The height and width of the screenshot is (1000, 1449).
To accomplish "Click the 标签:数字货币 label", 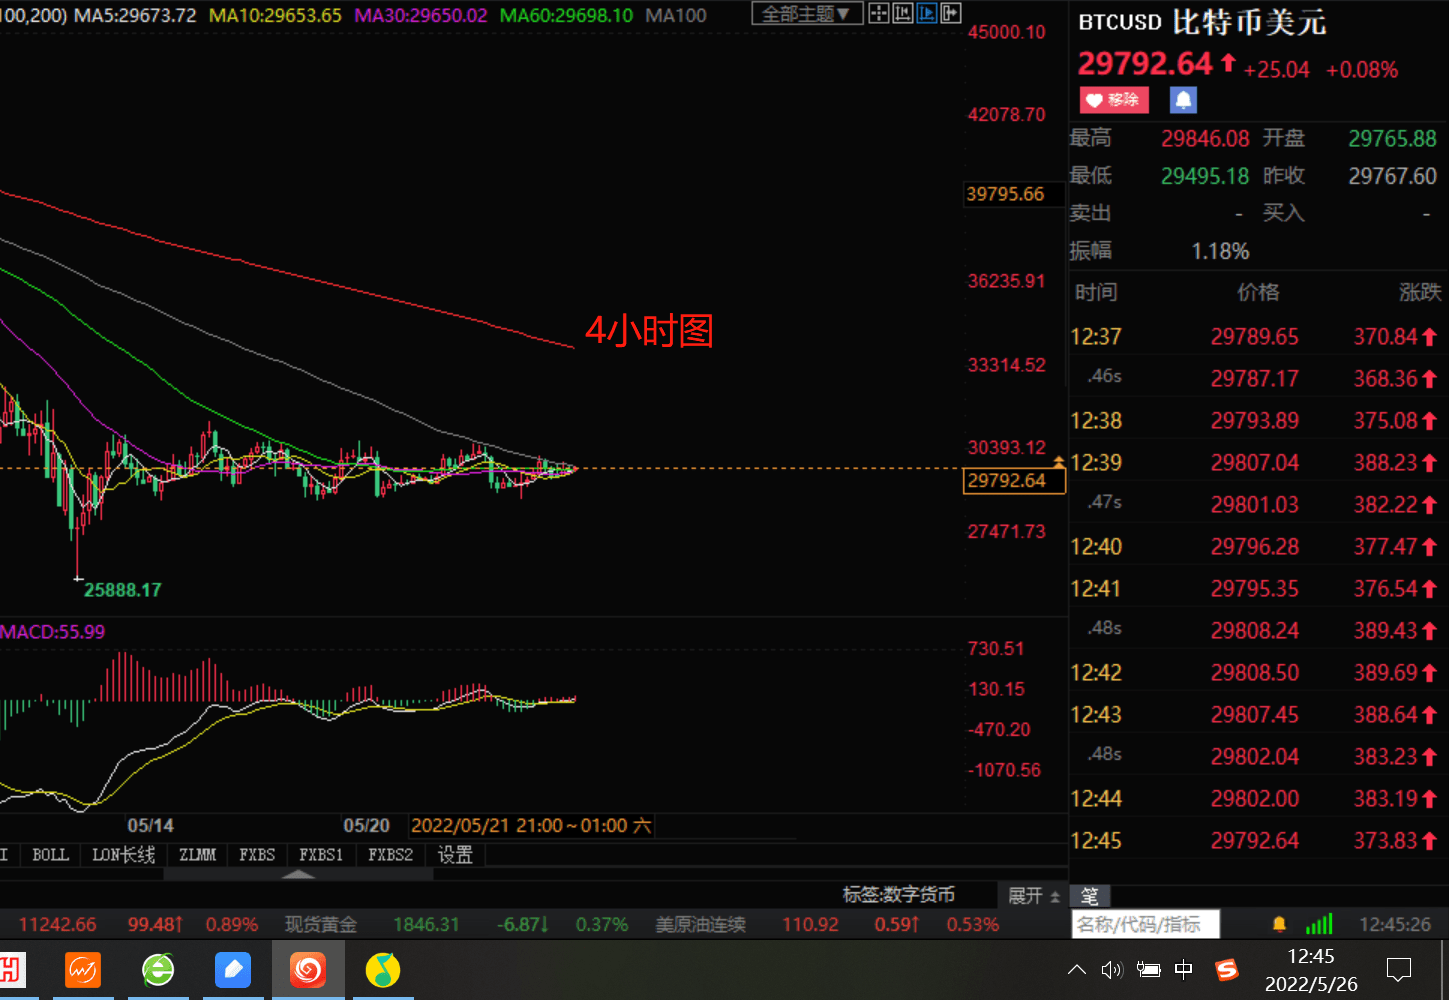I will (x=898, y=895).
